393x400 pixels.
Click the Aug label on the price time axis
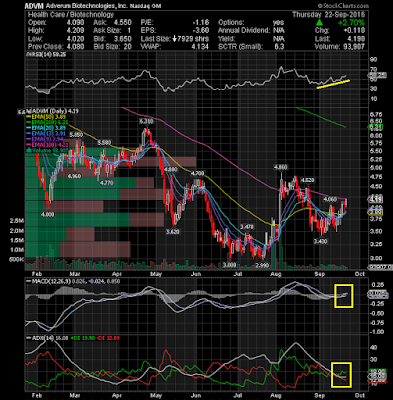[x=276, y=274]
